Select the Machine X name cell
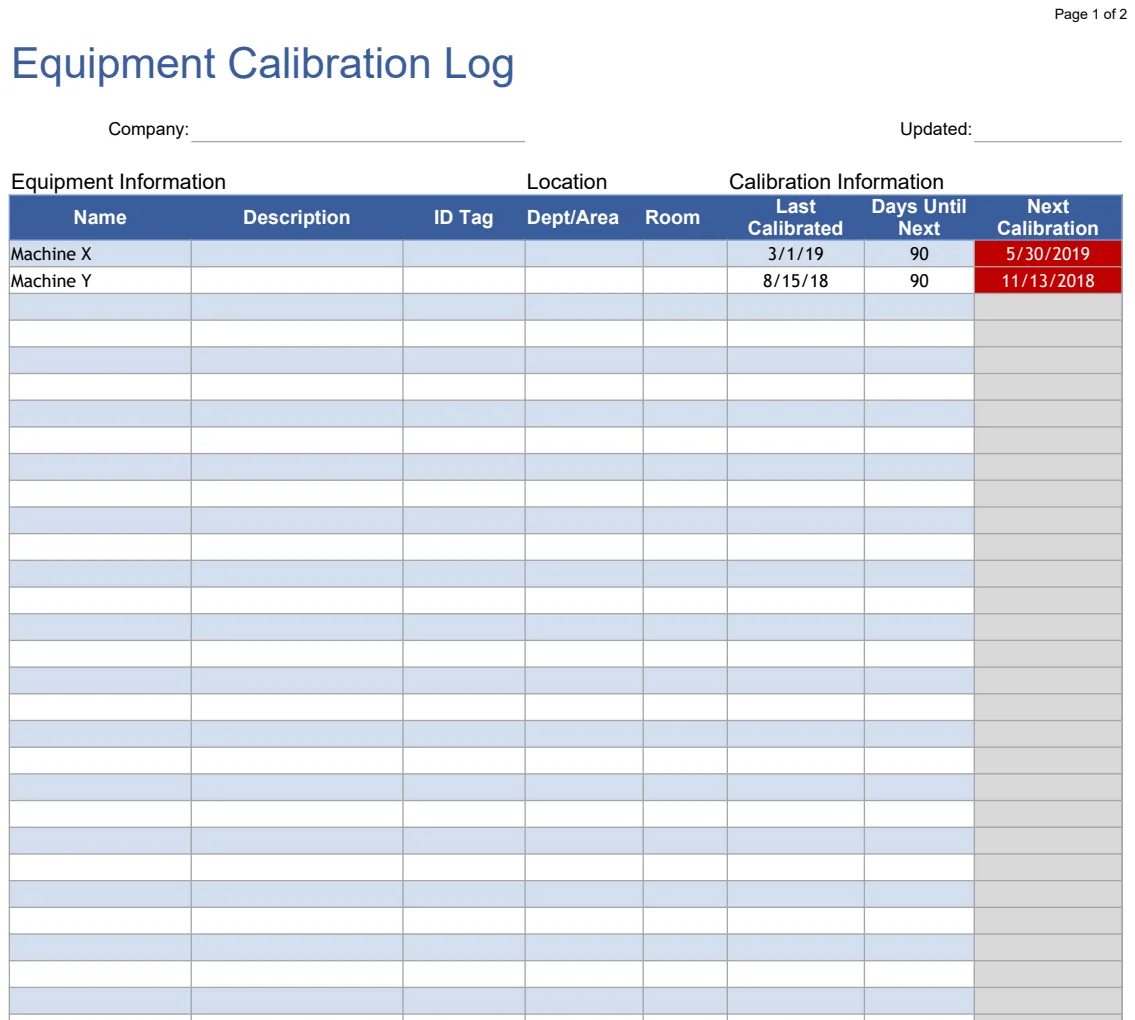 [x=100, y=254]
